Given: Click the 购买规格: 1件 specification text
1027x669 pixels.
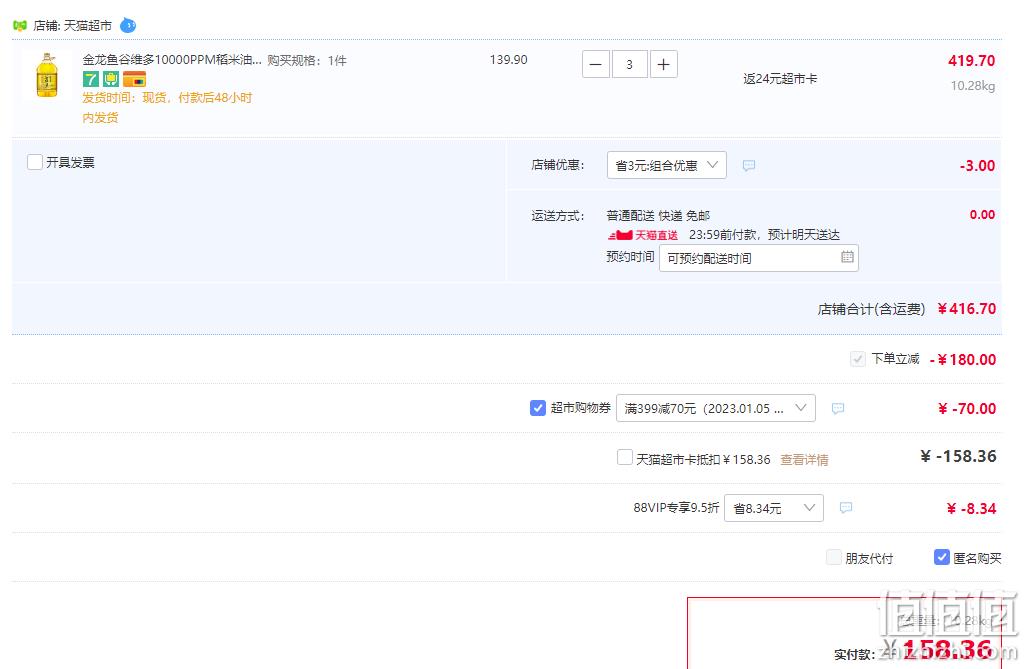Looking at the screenshot, I should tap(307, 60).
